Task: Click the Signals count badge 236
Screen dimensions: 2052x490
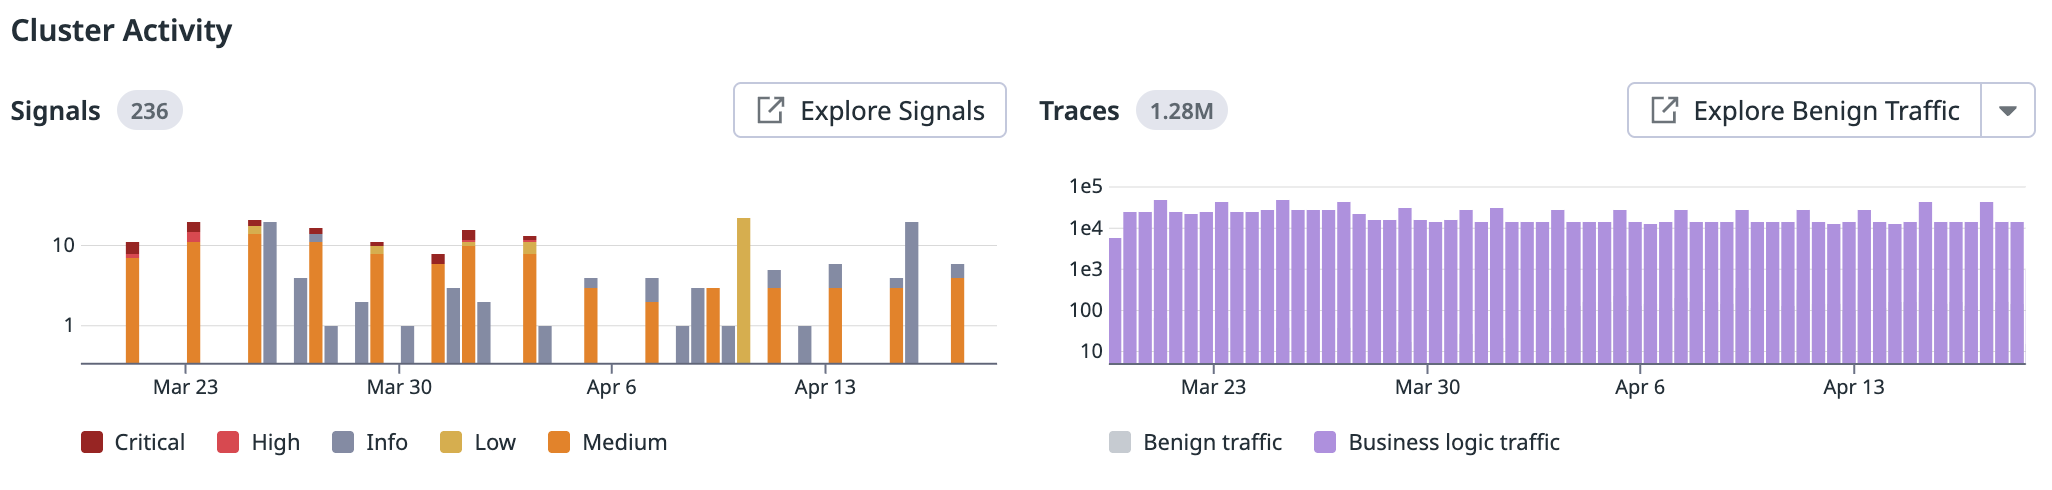Action: tap(149, 111)
